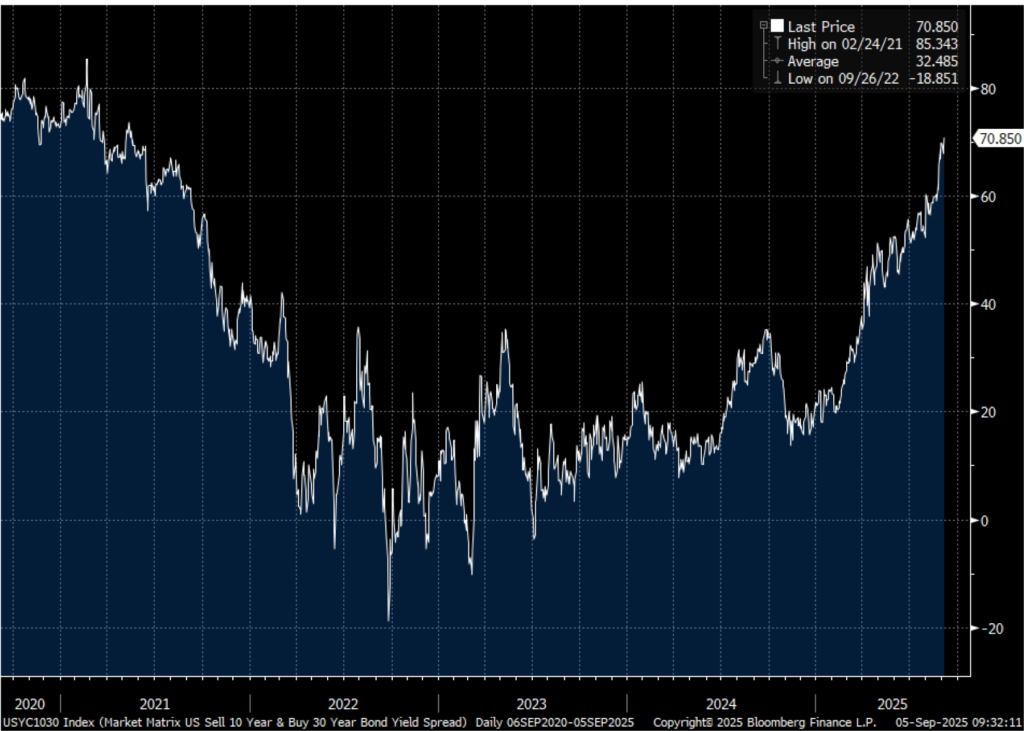Click the Low marker icon in legend
The height and width of the screenshot is (731, 1024).
[x=777, y=77]
